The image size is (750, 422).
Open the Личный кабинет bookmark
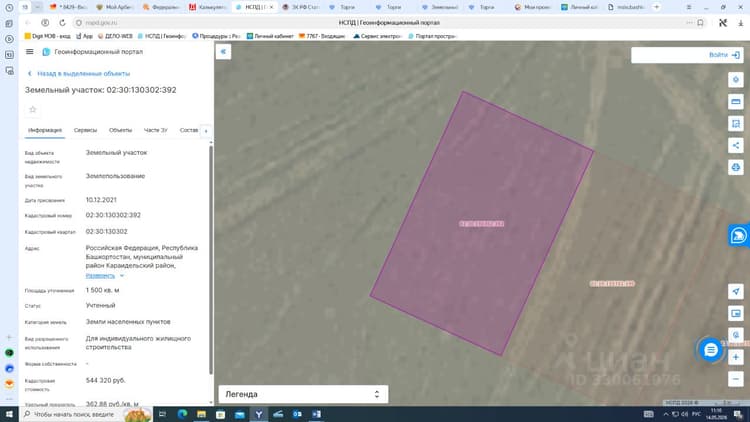(270, 36)
